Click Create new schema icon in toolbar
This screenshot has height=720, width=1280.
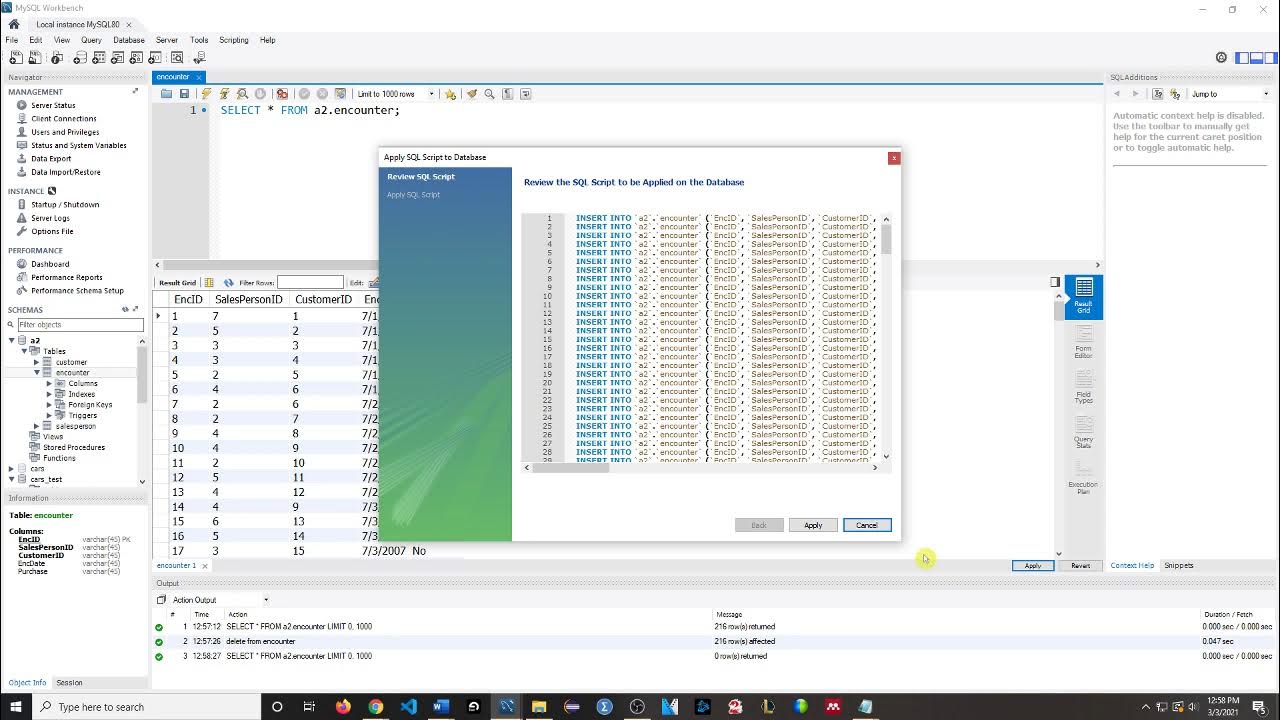(x=78, y=58)
